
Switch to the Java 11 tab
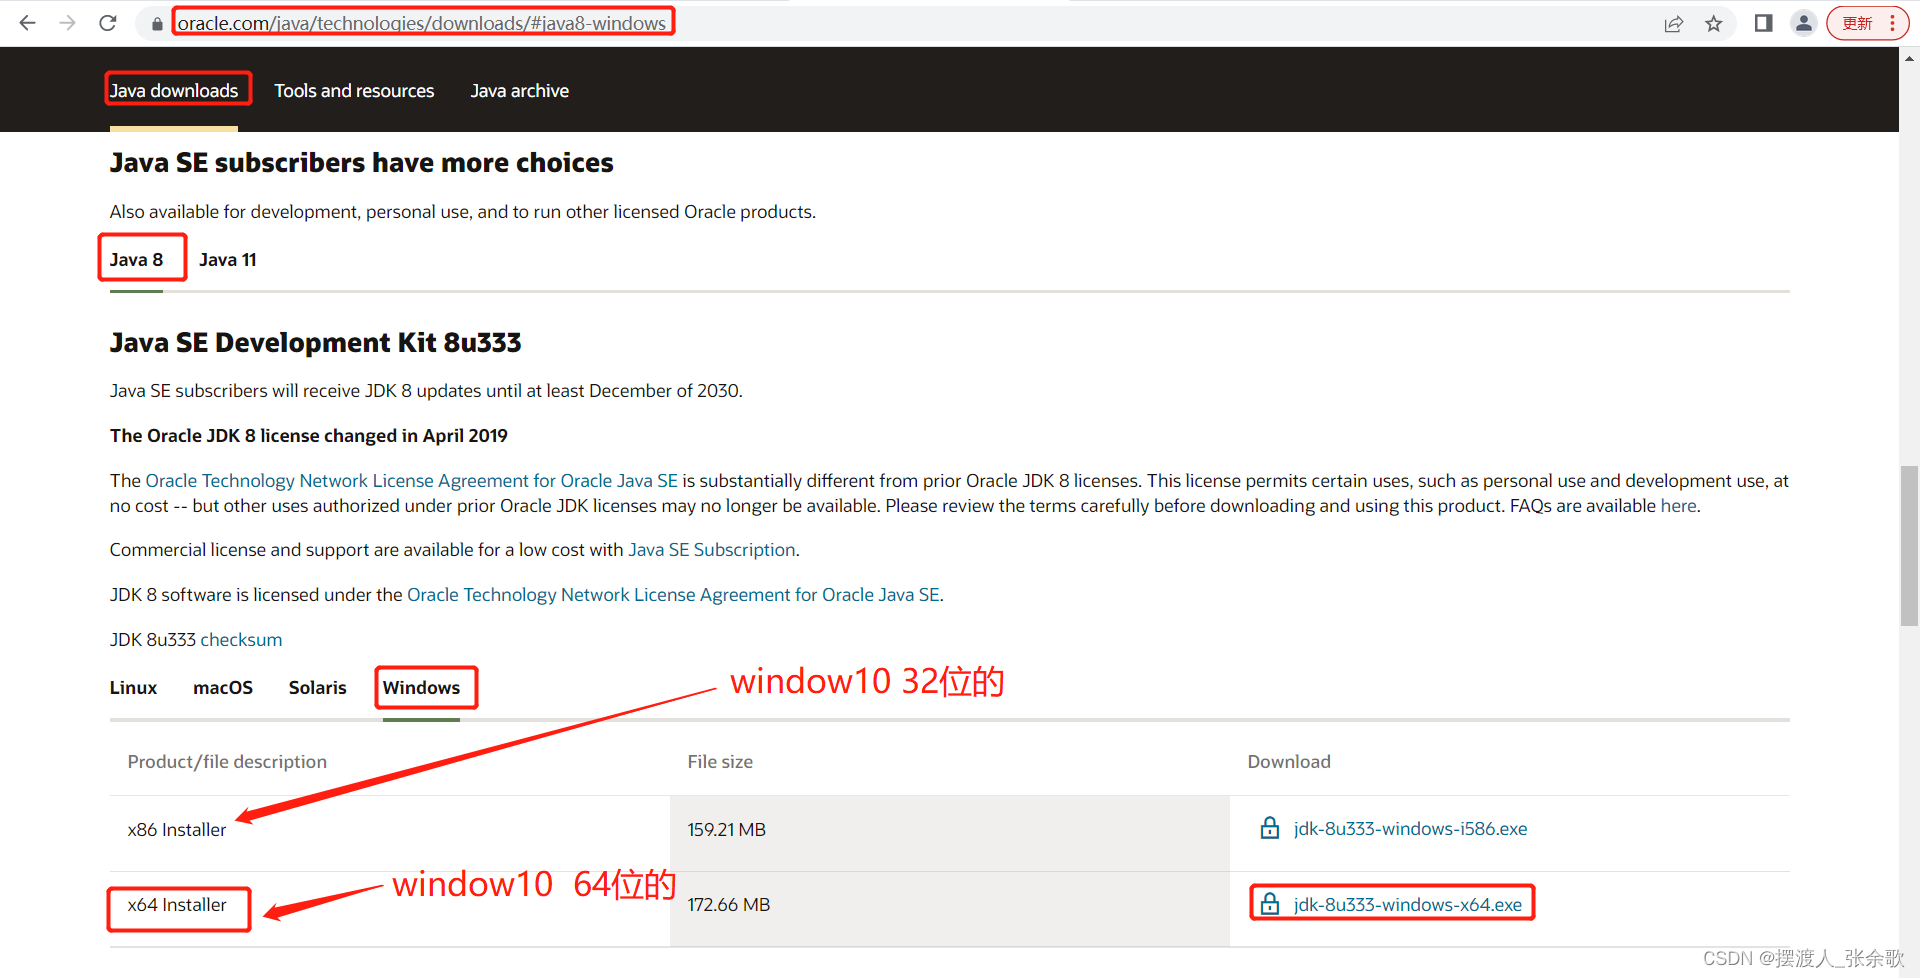pyautogui.click(x=228, y=260)
